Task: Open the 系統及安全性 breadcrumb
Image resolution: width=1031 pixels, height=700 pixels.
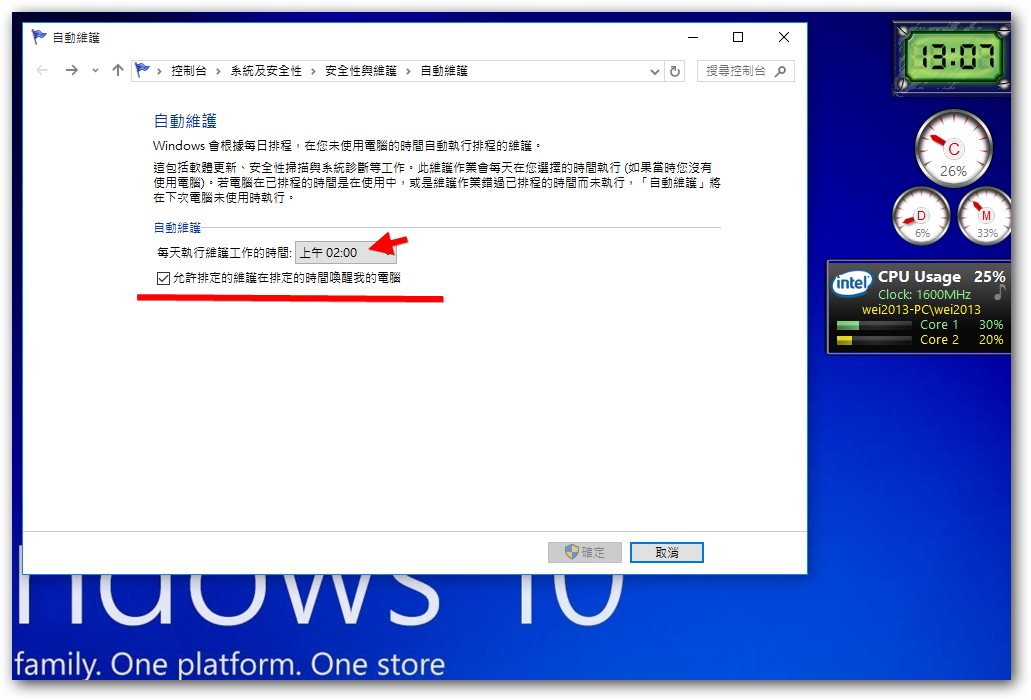Action: coord(266,71)
